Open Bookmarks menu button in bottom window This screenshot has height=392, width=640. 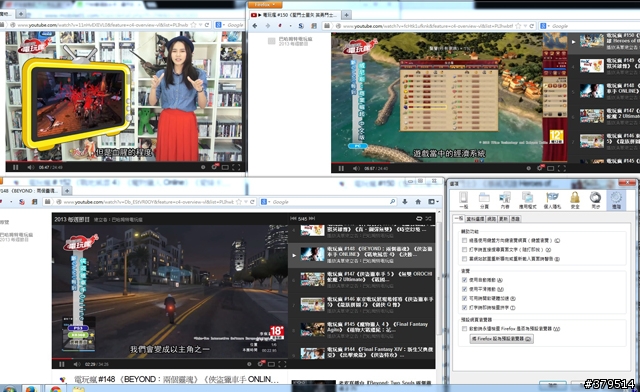coord(433,202)
